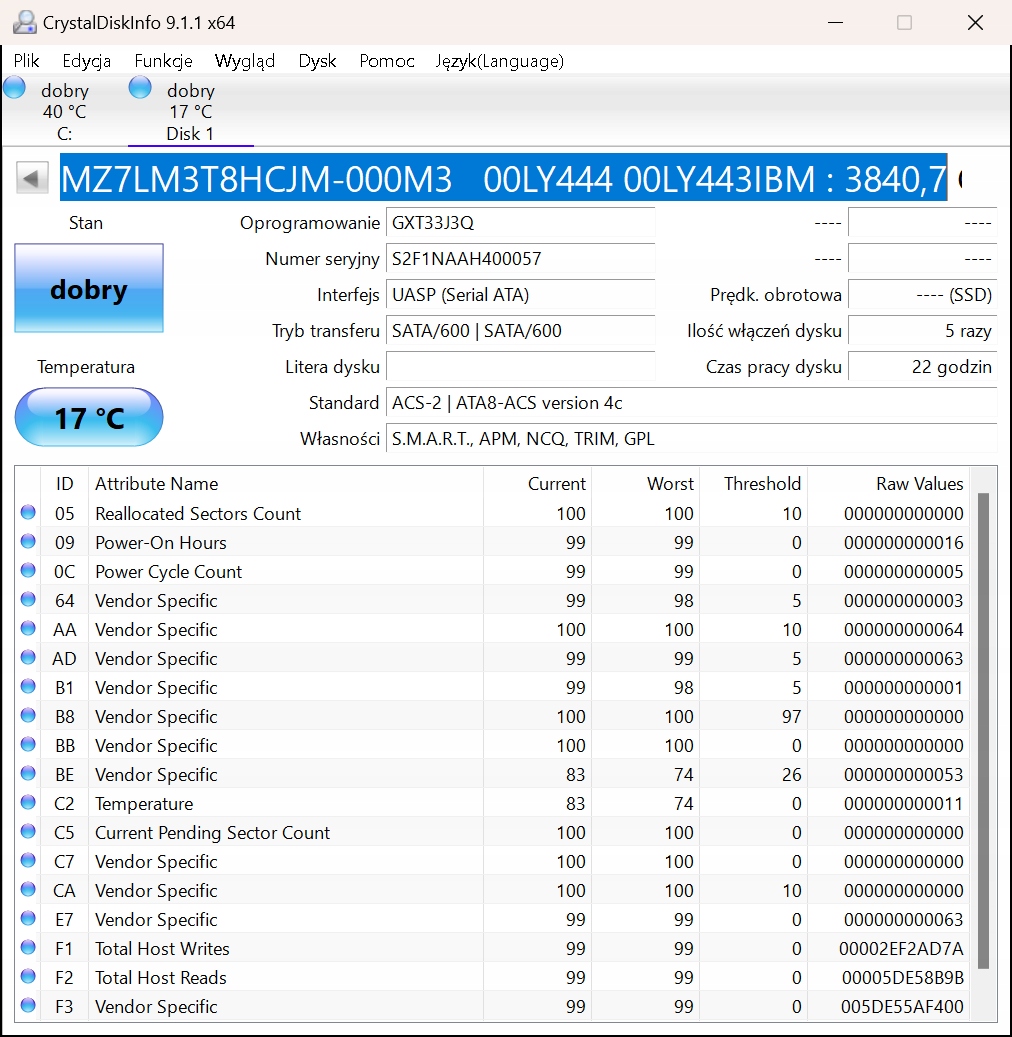
Task: Open the Funkcje menu
Action: [x=163, y=61]
